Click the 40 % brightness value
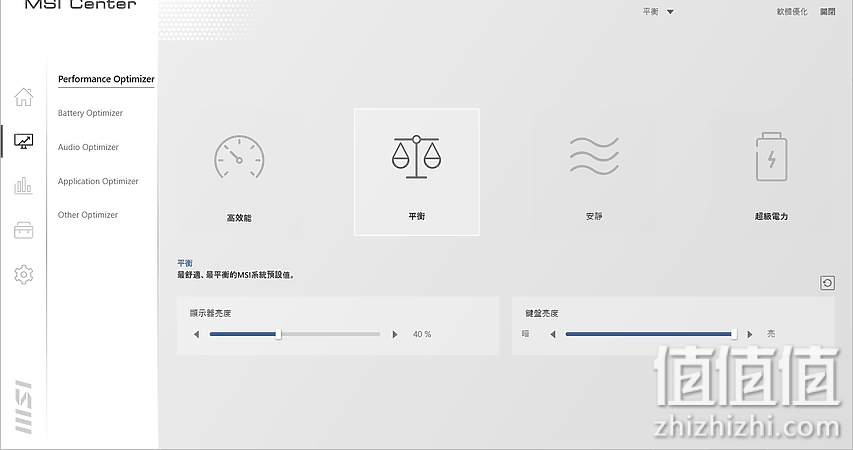The height and width of the screenshot is (450, 853). point(422,334)
